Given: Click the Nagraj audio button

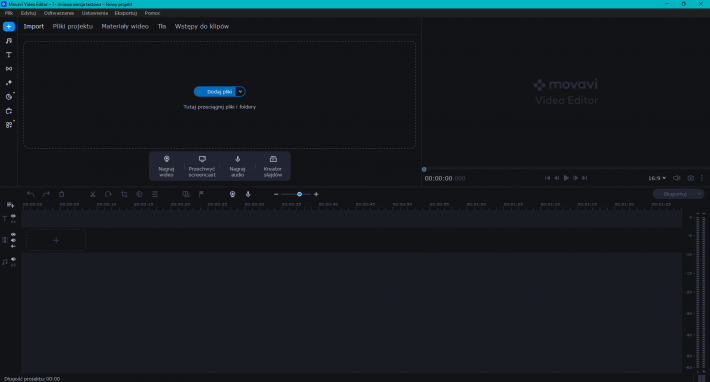Looking at the screenshot, I should tap(237, 166).
